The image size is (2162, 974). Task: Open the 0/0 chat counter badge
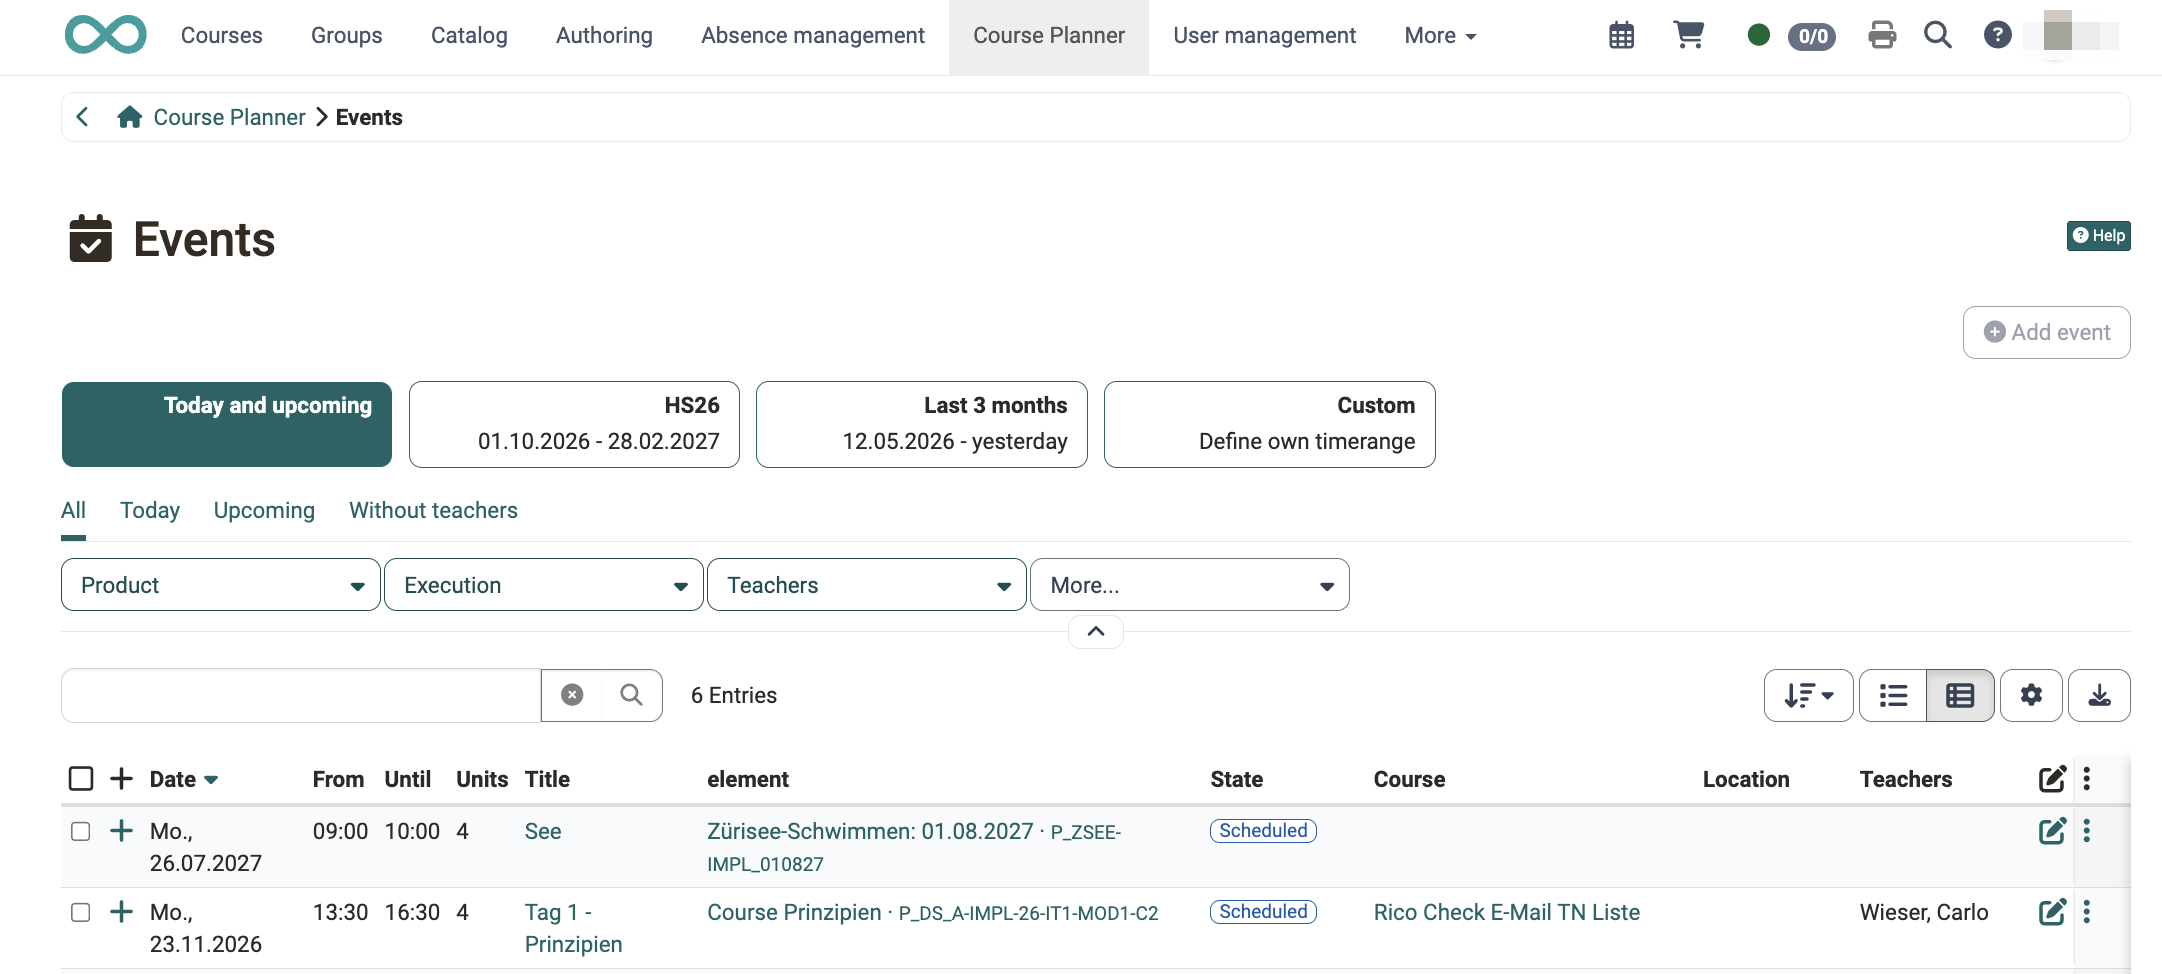click(1812, 36)
